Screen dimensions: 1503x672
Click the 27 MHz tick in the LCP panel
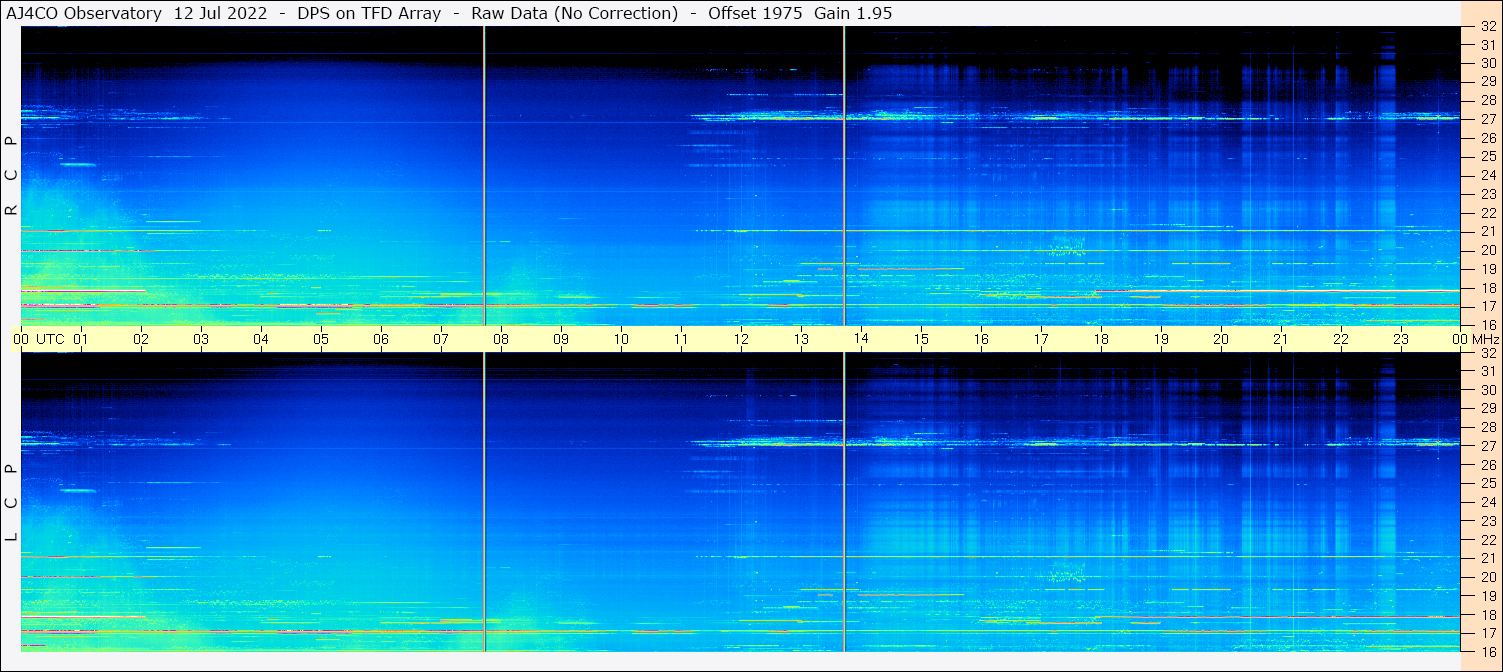pos(1488,446)
